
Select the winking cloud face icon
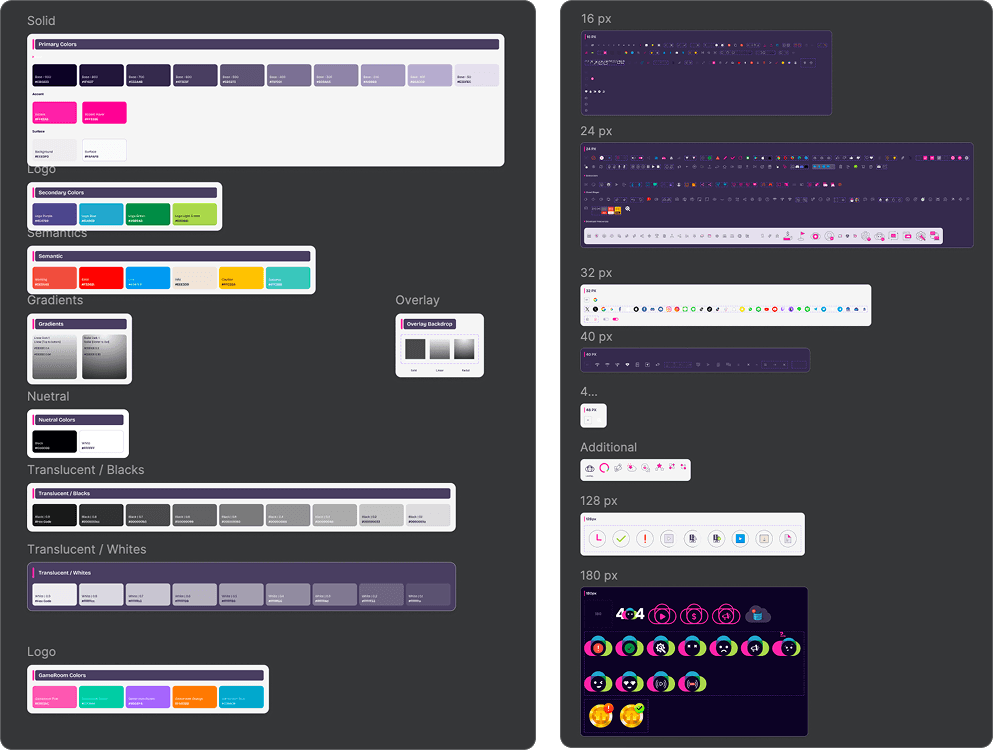click(598, 682)
